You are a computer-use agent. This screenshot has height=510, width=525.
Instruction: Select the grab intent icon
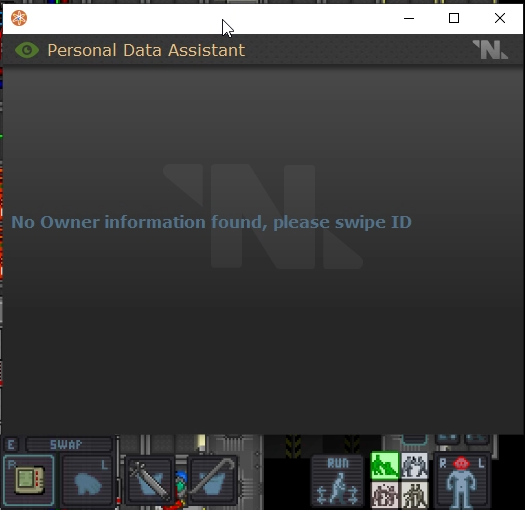[385, 495]
